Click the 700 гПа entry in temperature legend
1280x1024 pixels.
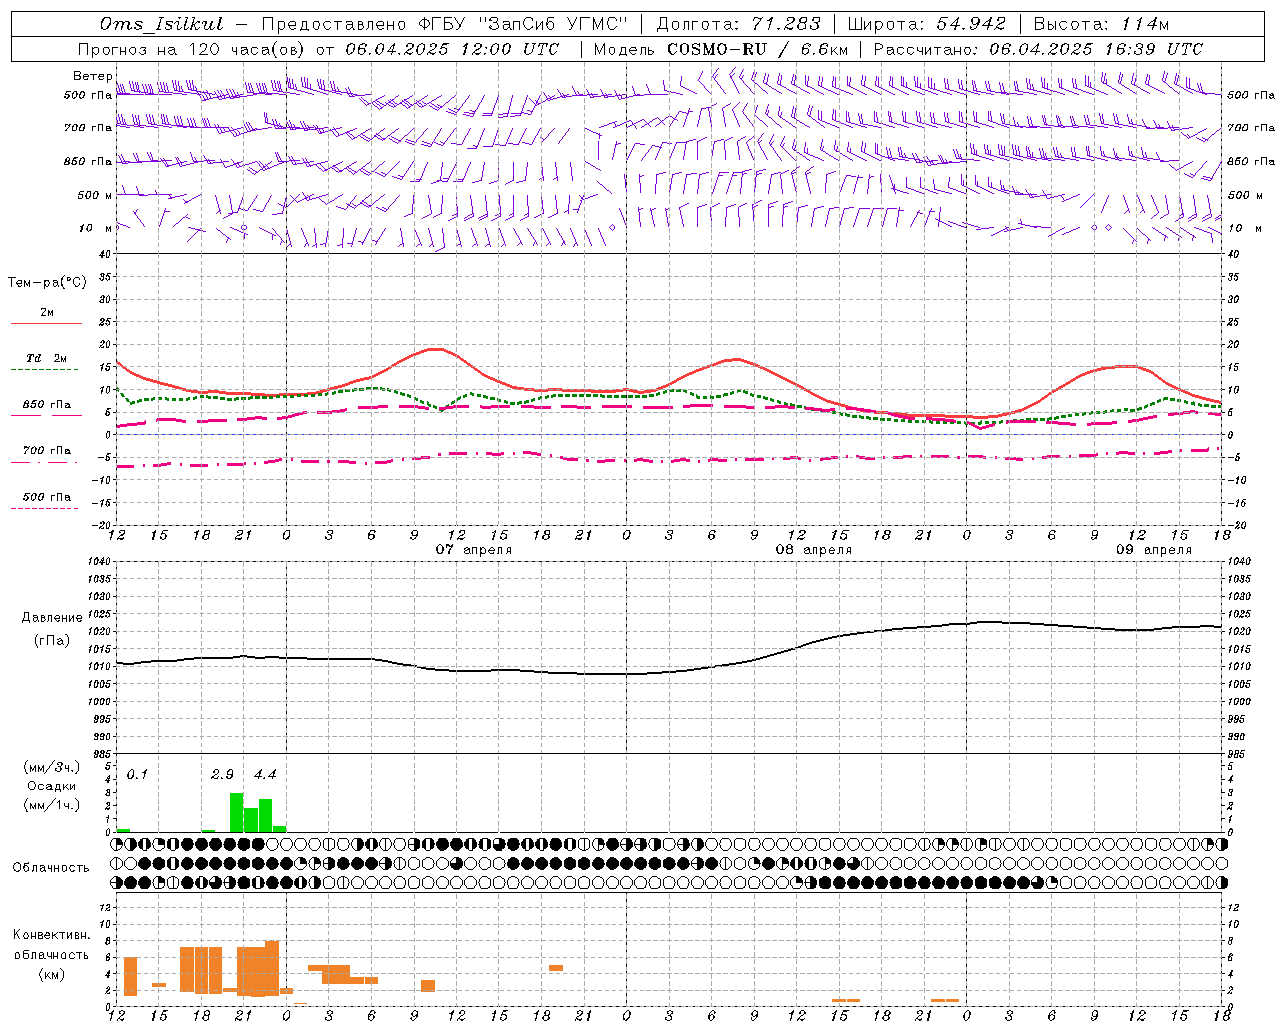coord(47,450)
